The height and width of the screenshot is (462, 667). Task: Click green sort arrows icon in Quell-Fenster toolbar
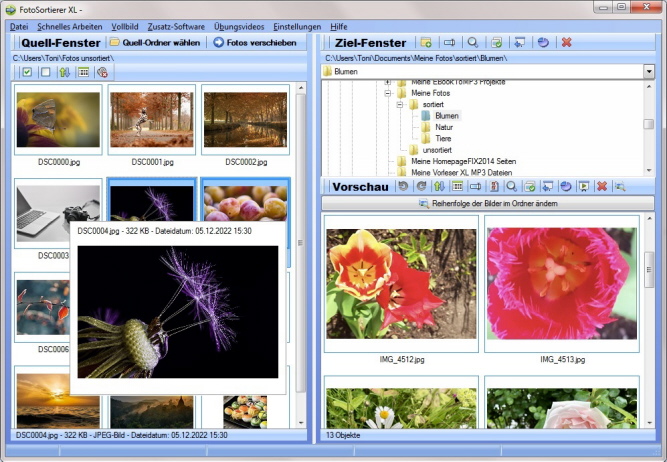coord(64,72)
